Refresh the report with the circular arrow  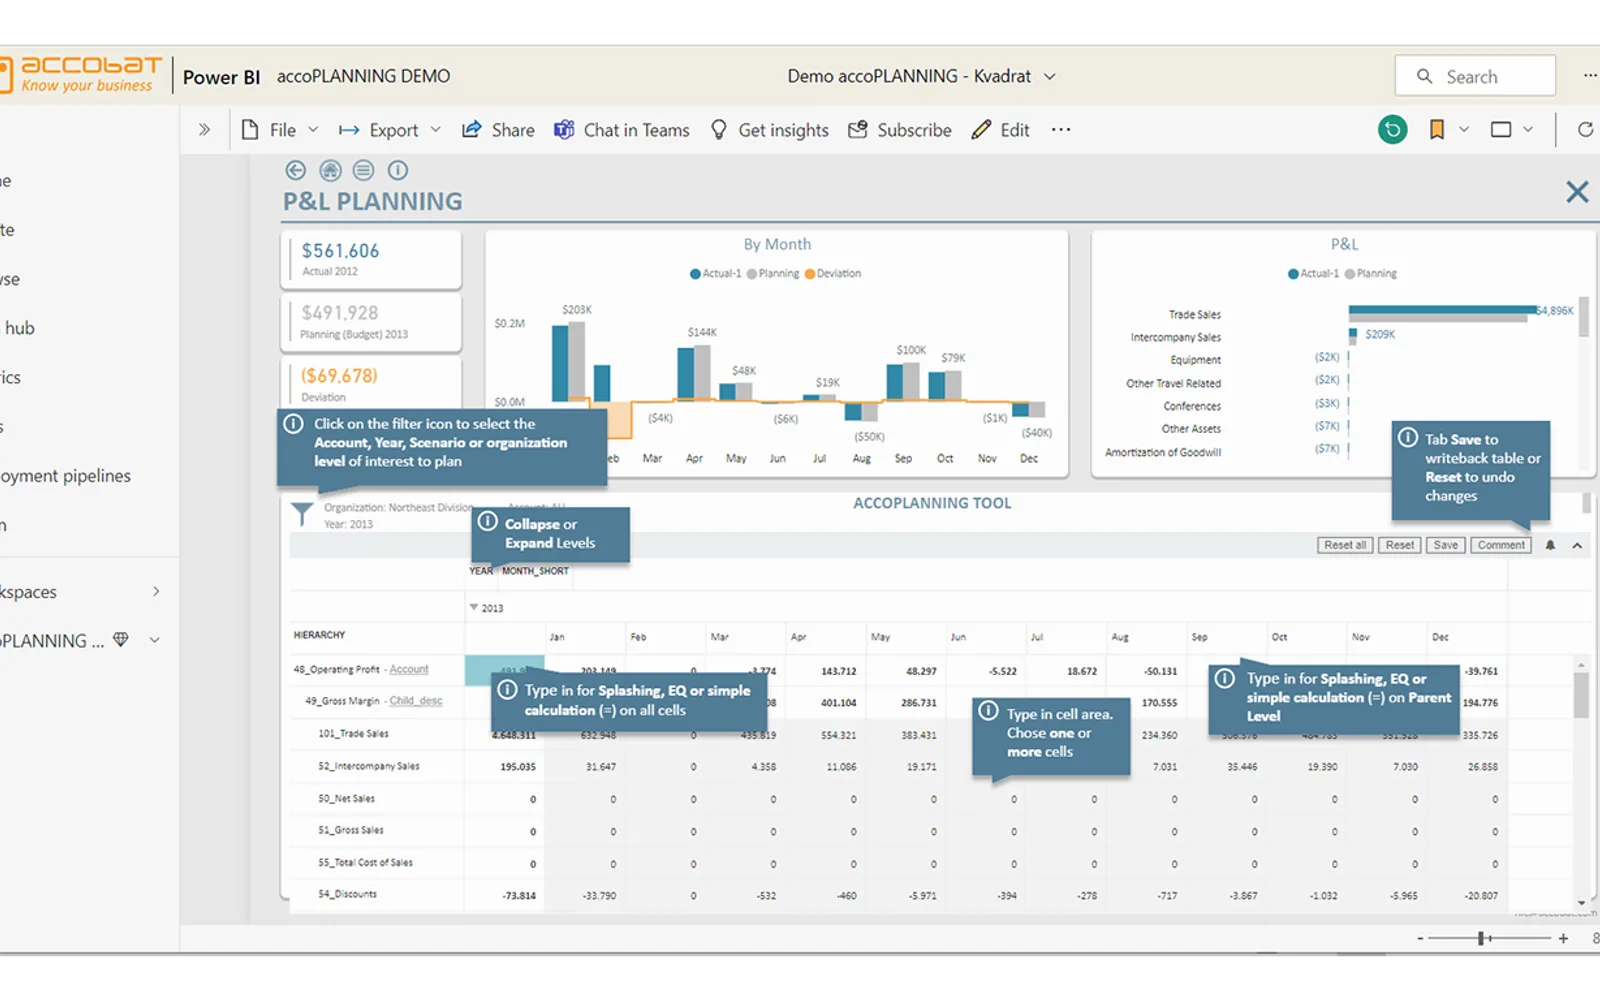pos(1585,129)
